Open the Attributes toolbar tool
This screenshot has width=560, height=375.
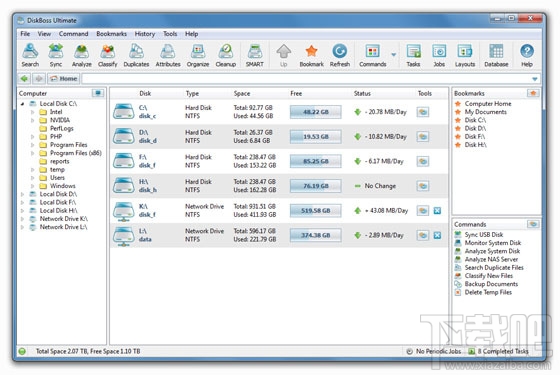point(168,55)
